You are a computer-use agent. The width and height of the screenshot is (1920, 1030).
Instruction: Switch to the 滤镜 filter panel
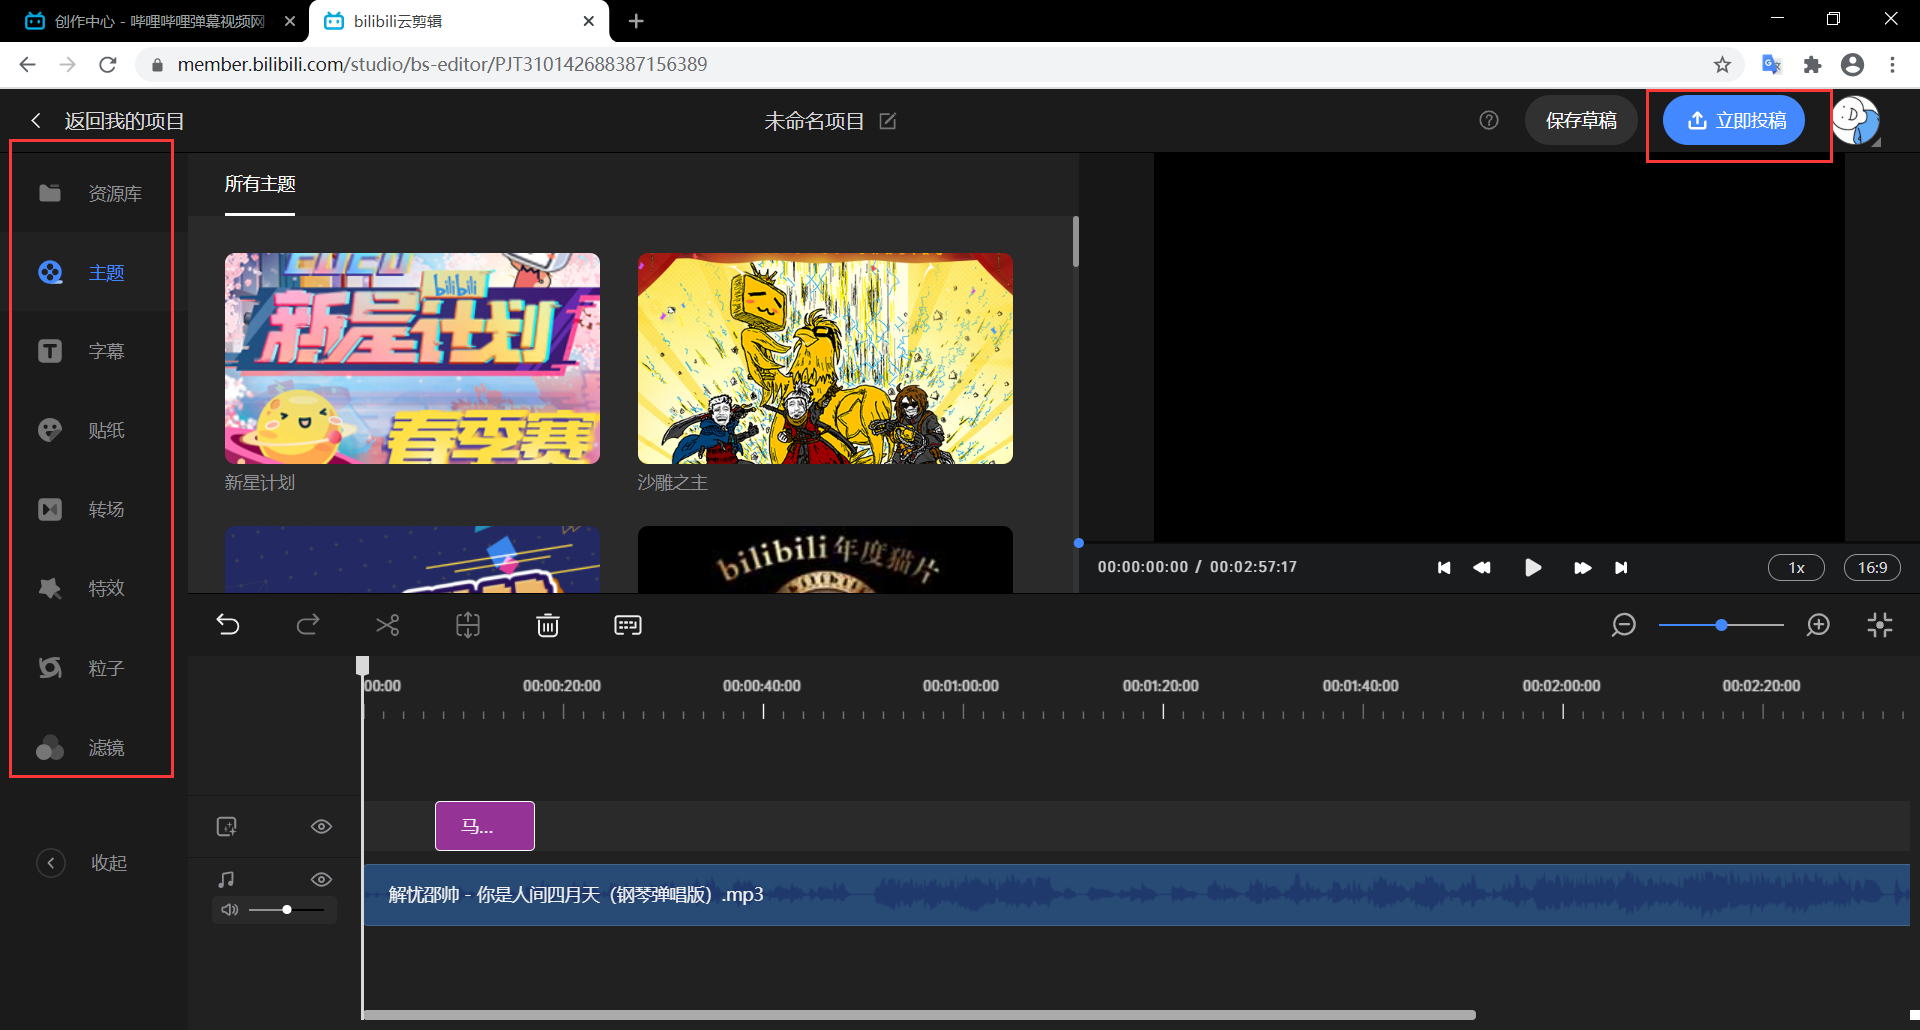[x=90, y=747]
